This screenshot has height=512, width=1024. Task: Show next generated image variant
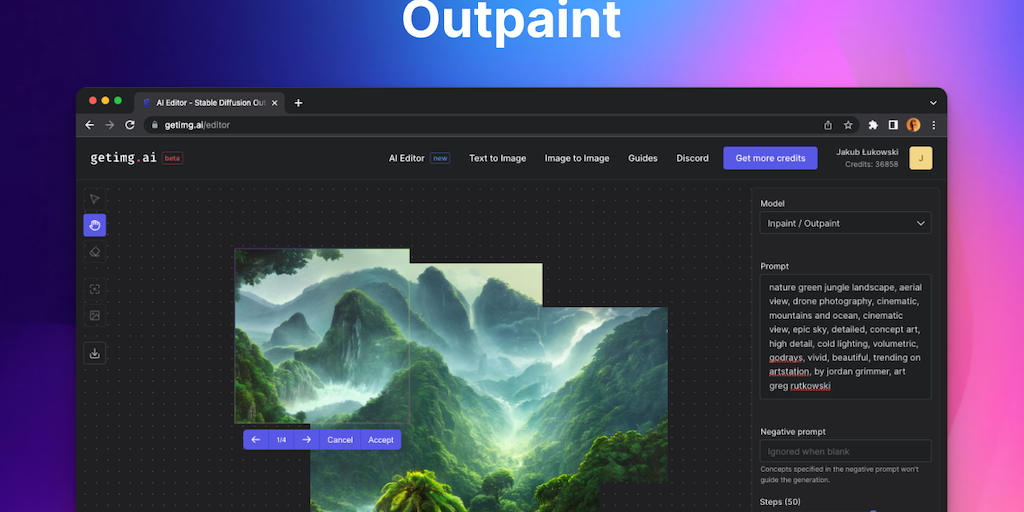click(306, 440)
